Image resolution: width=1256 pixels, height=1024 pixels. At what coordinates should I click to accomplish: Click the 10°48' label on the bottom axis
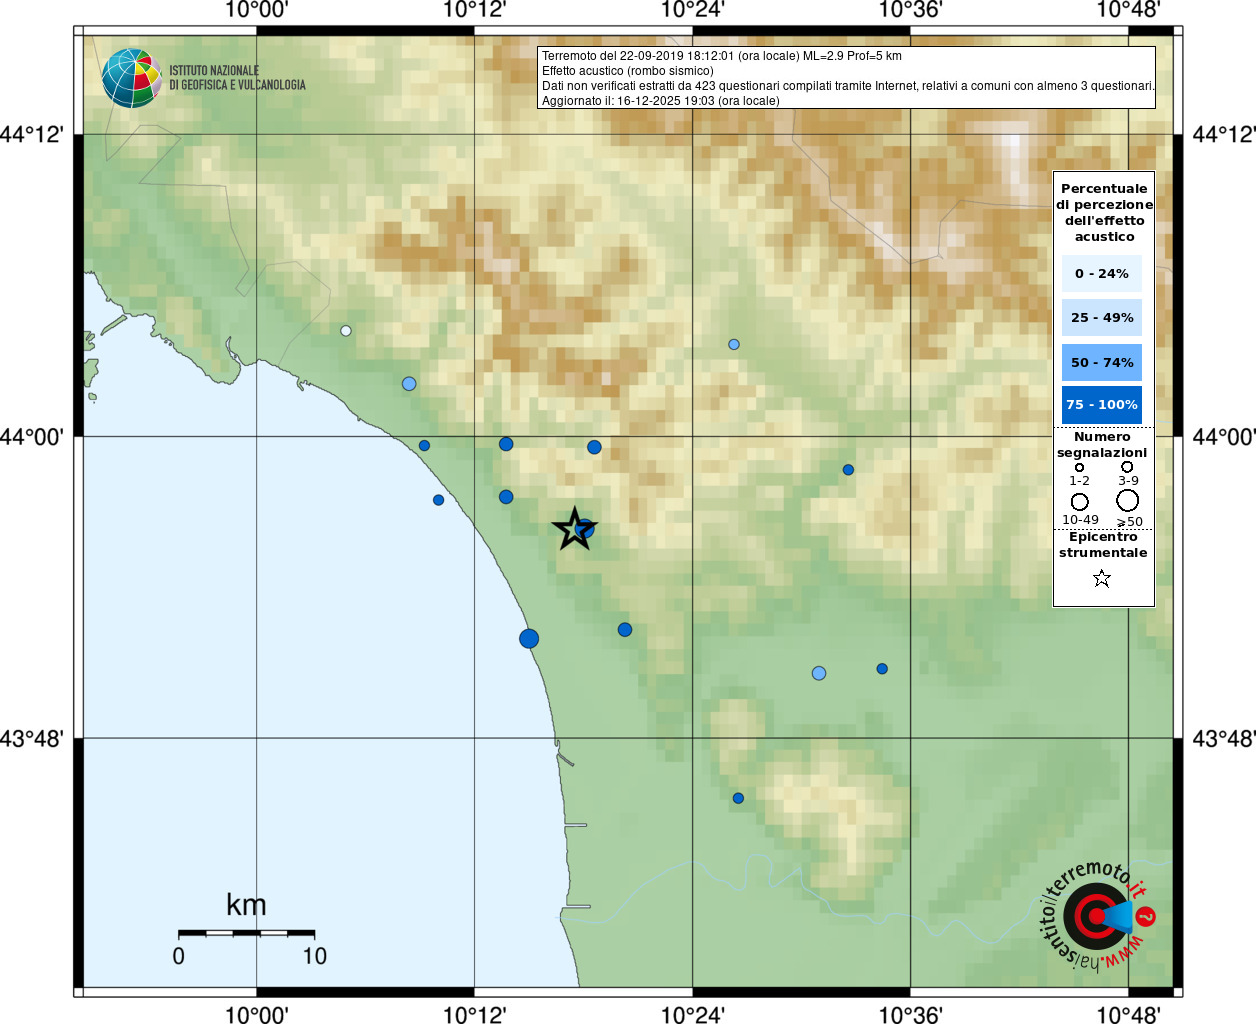click(1128, 1014)
